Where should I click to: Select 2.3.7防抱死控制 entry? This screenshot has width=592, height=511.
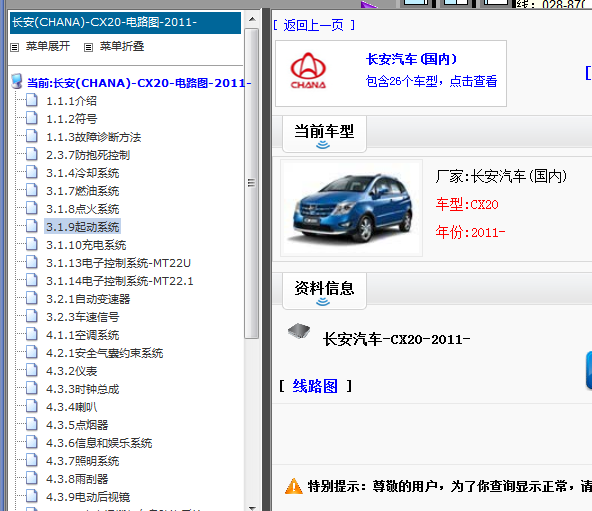[x=88, y=155]
